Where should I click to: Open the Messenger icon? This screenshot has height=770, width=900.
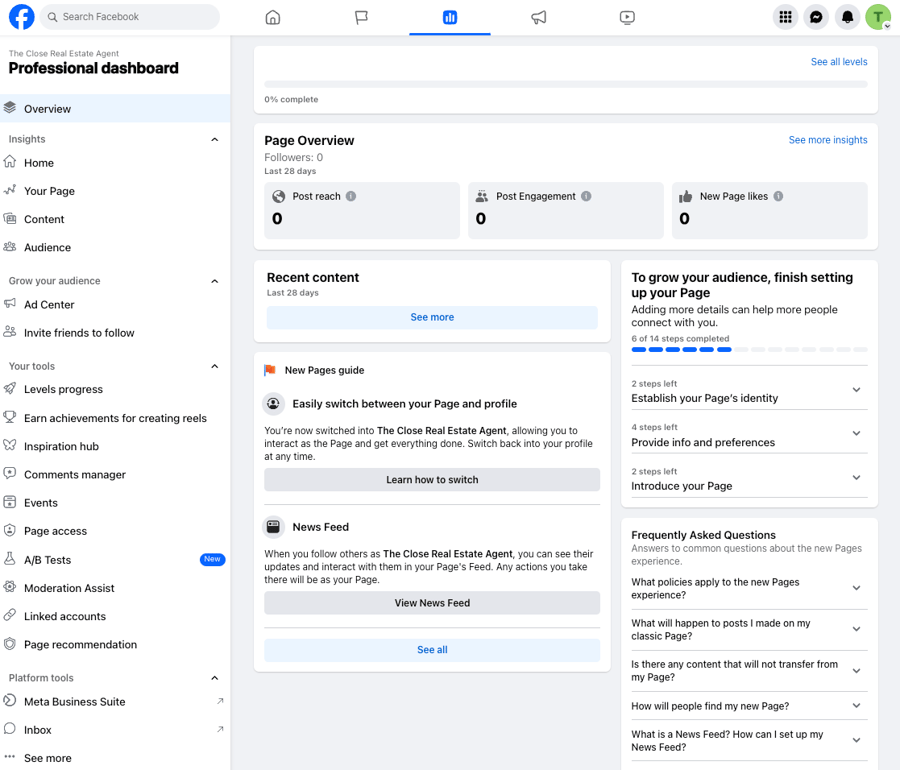coord(817,17)
